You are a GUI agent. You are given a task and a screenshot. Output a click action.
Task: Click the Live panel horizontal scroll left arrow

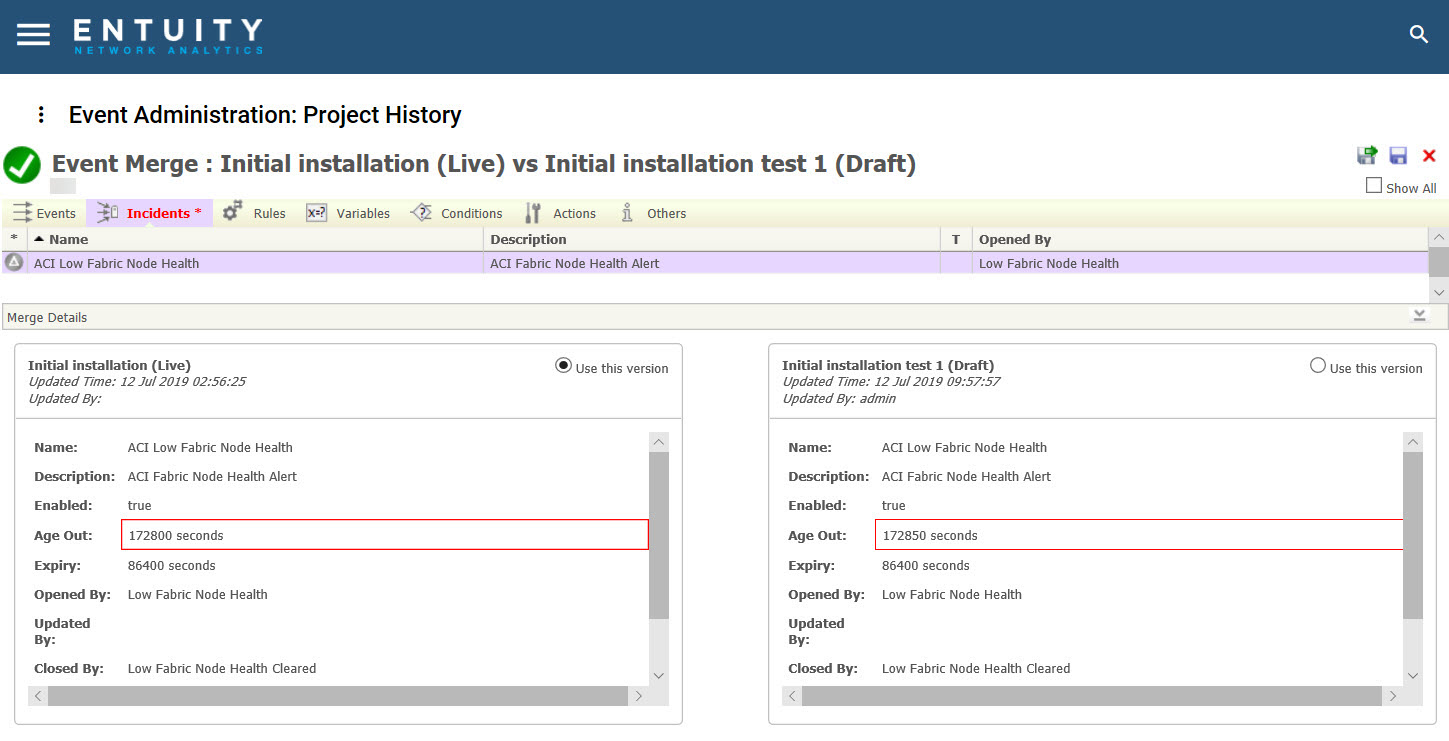[38, 696]
